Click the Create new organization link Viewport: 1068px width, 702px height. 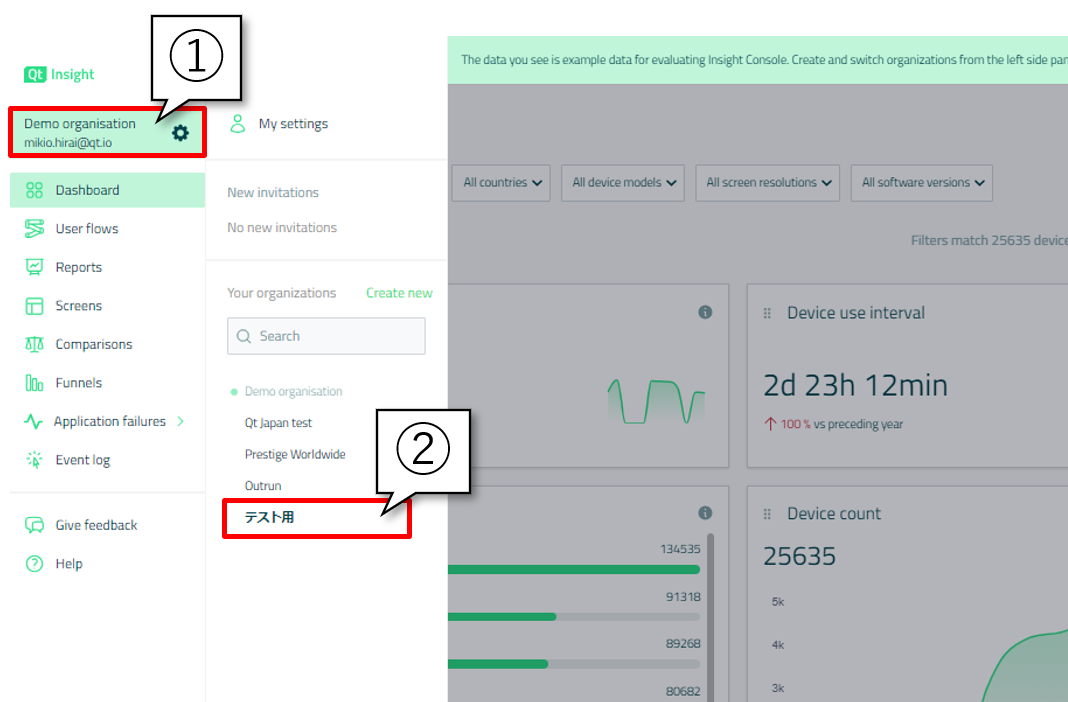coord(399,293)
